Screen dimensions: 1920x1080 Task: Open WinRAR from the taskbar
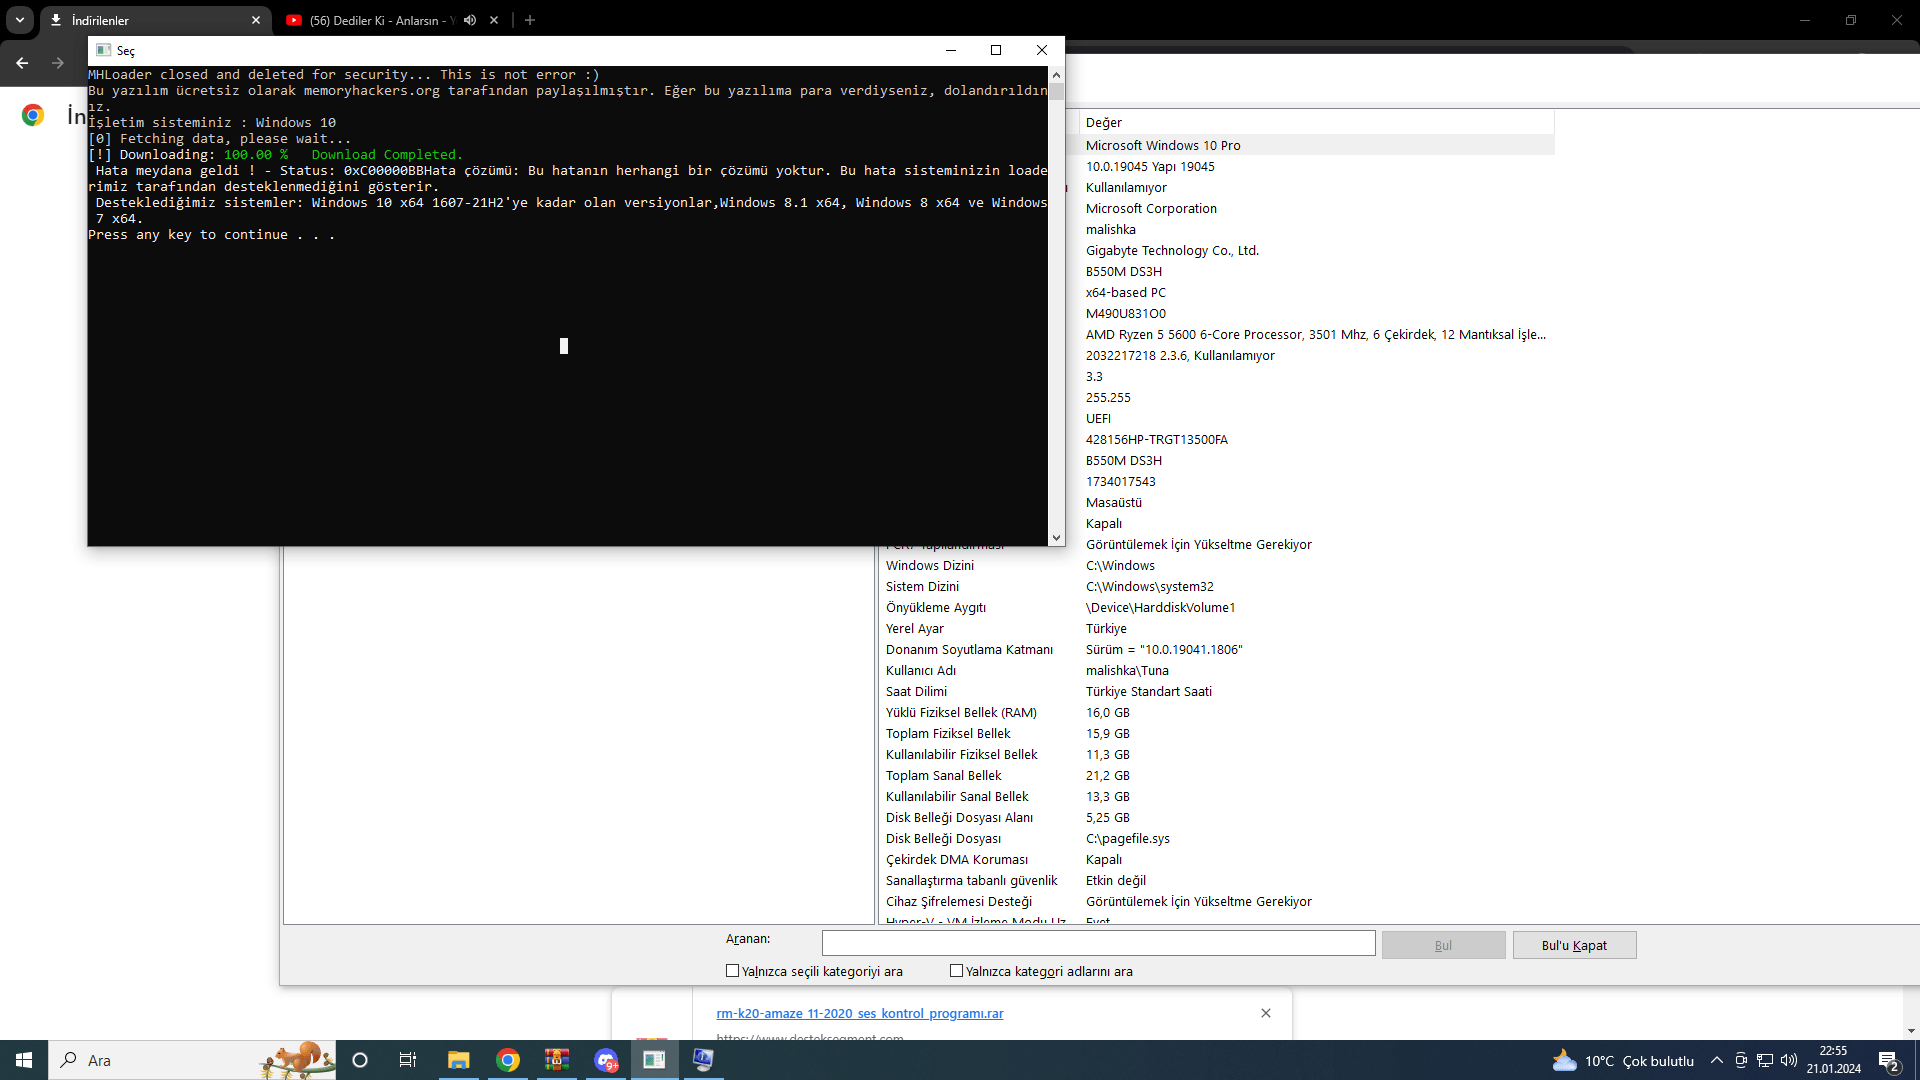[557, 1060]
